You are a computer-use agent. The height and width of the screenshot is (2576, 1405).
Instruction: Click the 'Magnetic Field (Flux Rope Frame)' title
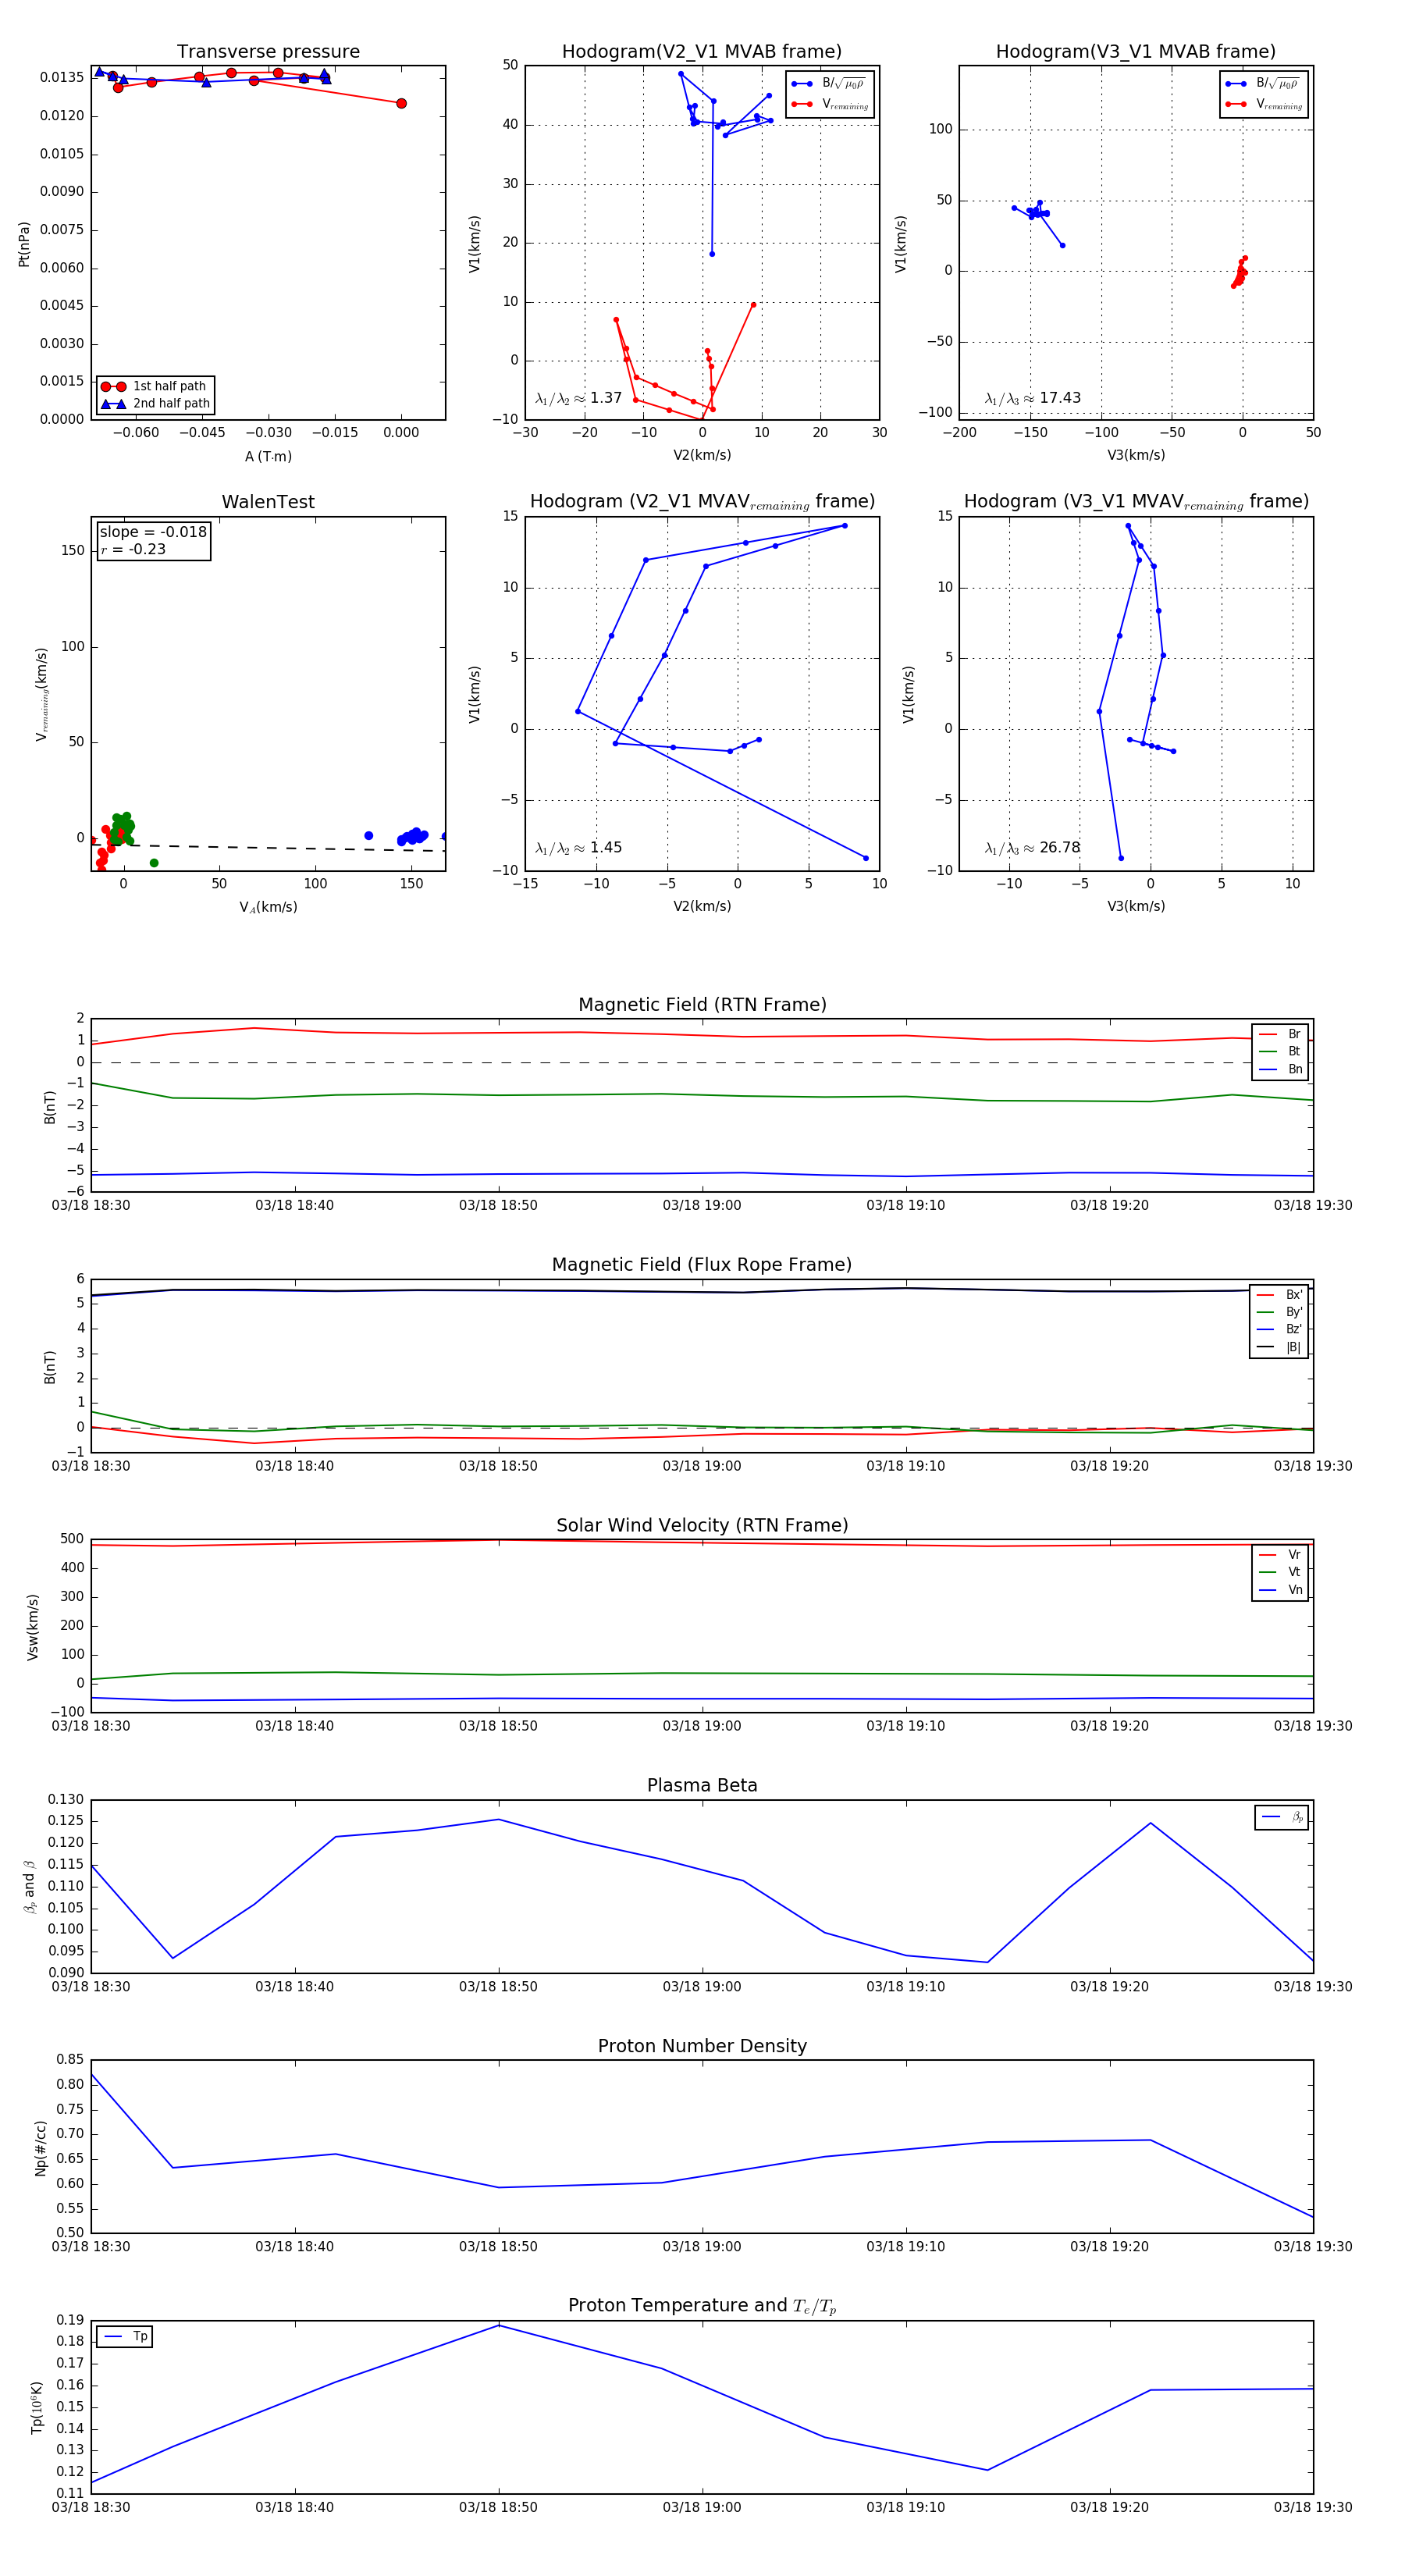[702, 1265]
